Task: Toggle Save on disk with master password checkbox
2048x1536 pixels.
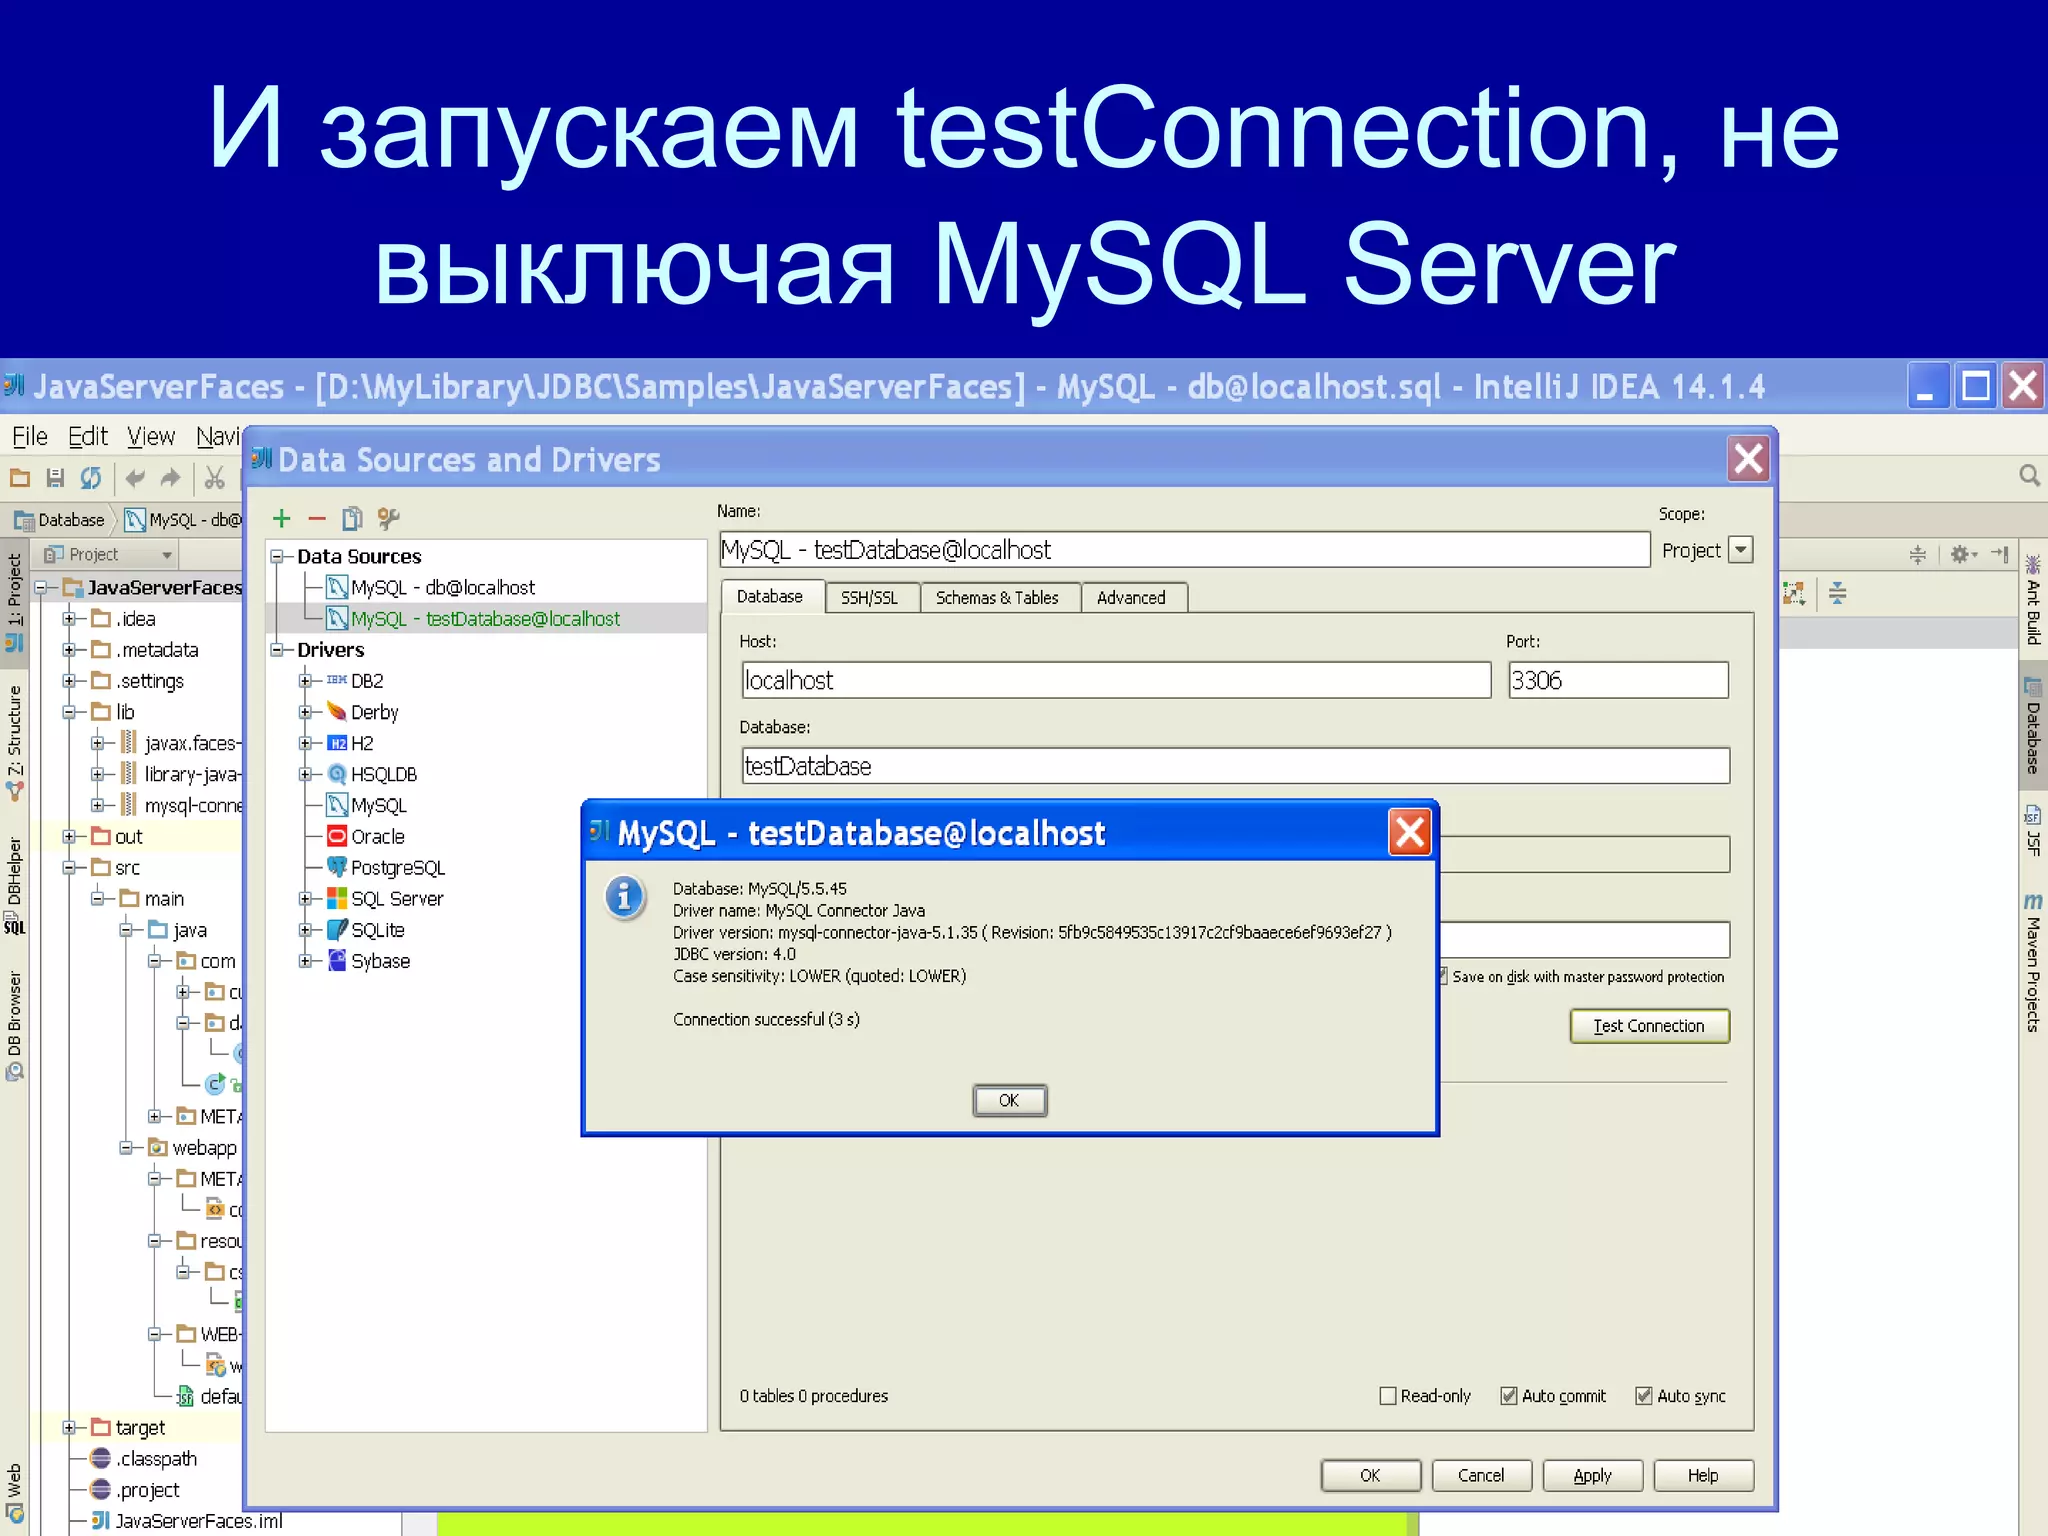Action: point(1443,977)
